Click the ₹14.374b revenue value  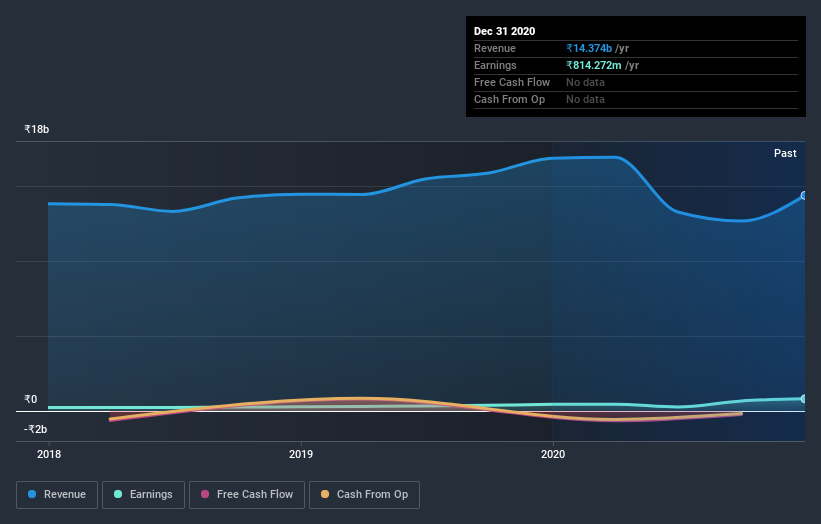point(589,48)
